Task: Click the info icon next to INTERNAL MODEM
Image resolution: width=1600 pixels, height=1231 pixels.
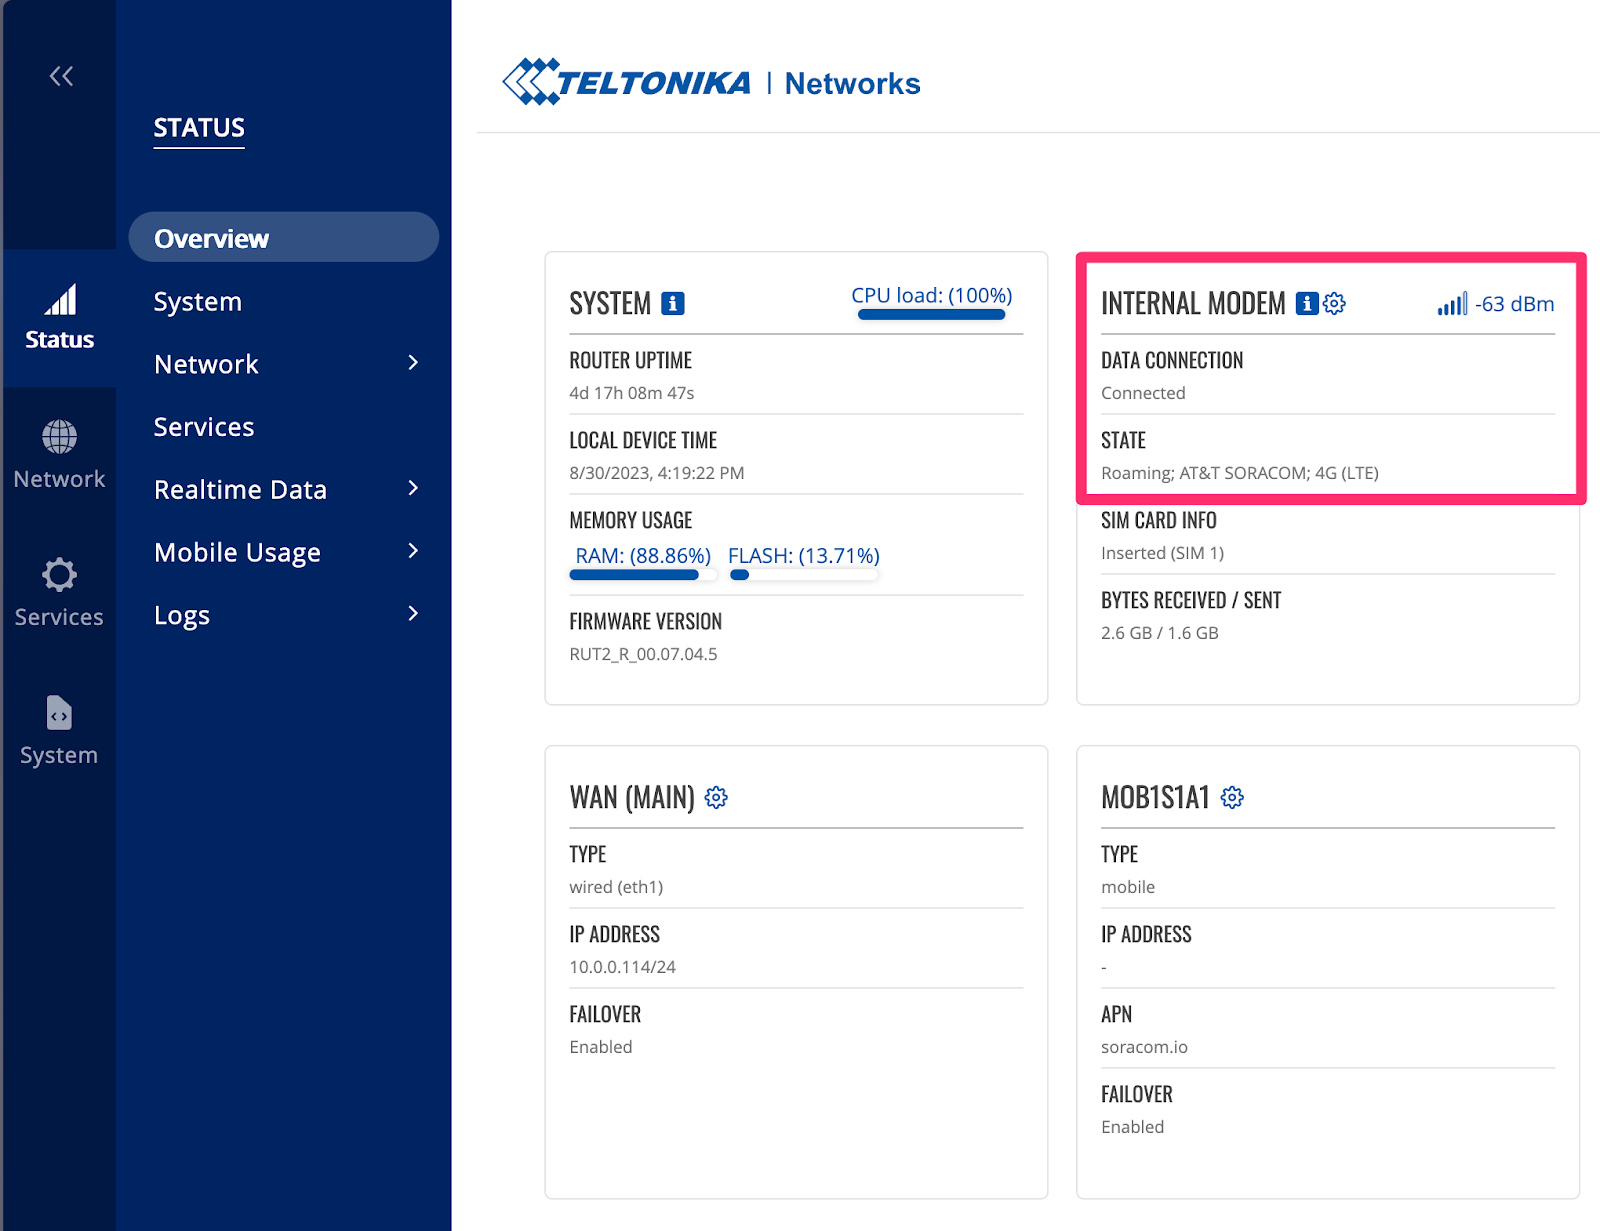Action: tap(1306, 303)
